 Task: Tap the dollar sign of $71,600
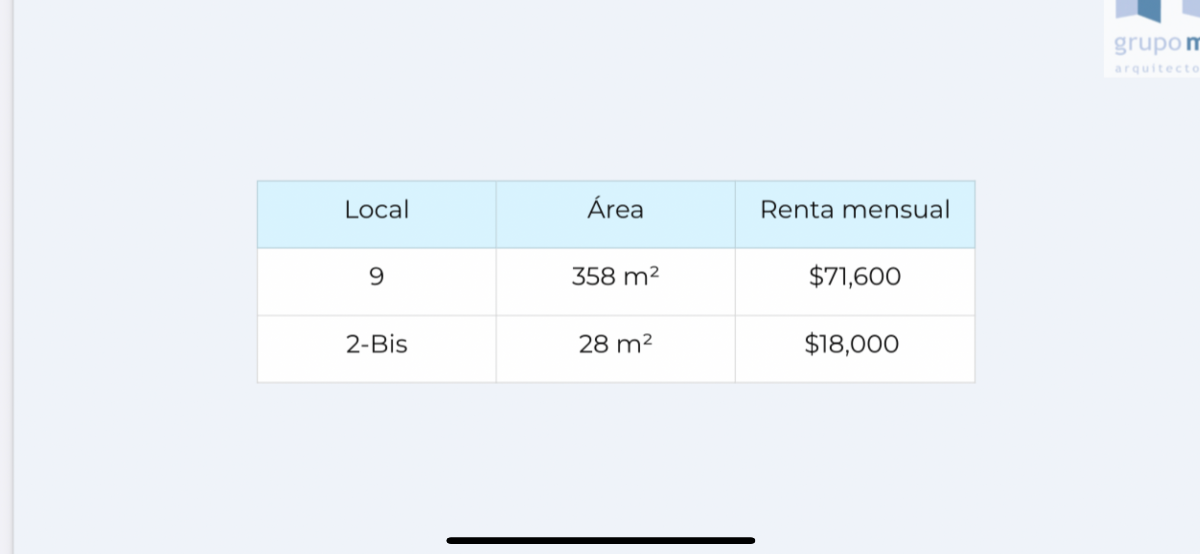click(x=814, y=277)
